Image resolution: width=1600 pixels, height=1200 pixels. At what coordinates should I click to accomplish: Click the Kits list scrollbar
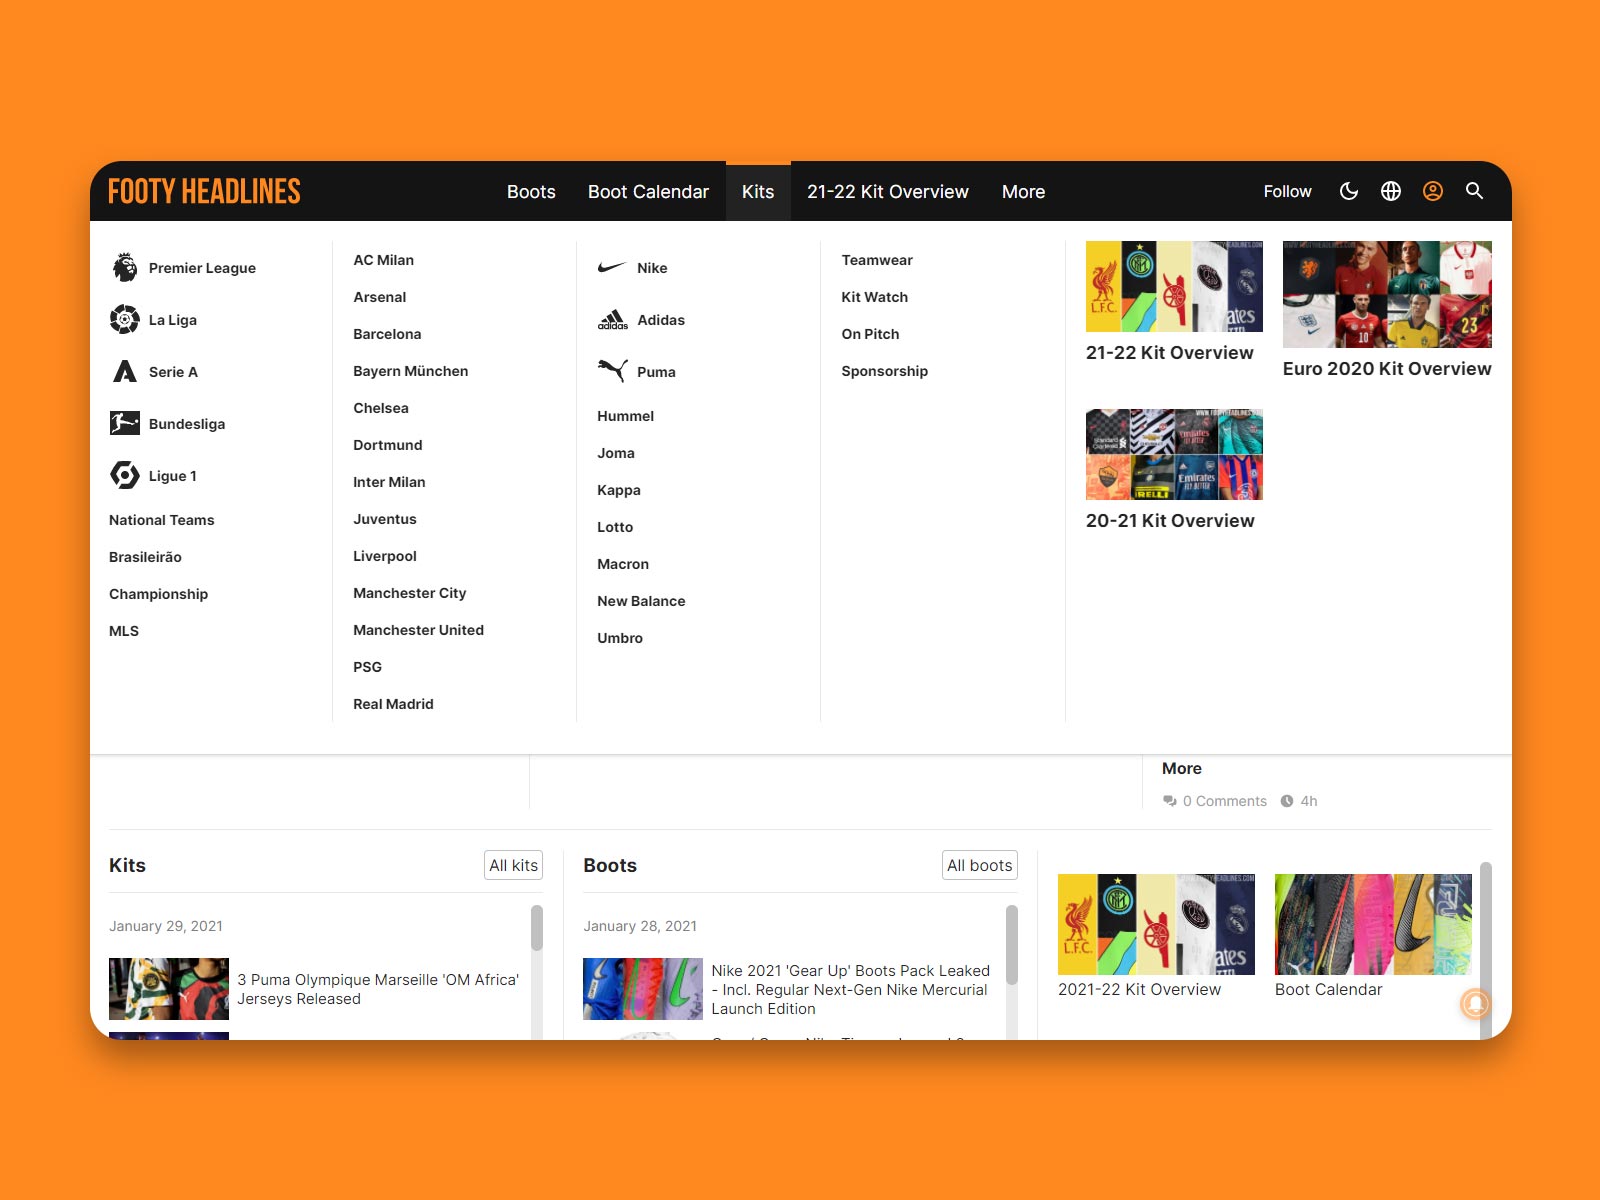(537, 928)
